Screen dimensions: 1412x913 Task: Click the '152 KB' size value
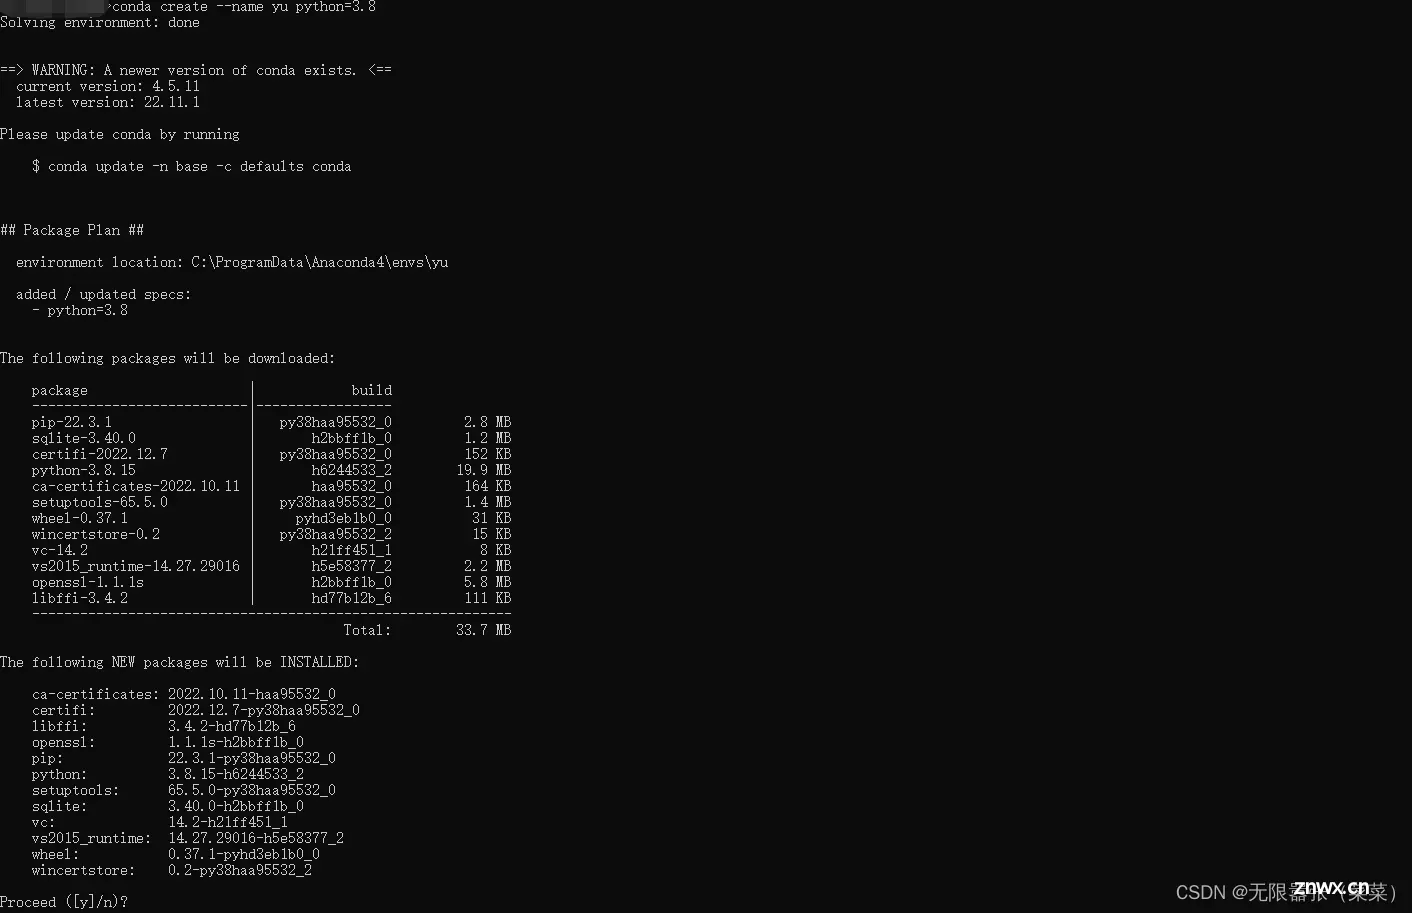(x=488, y=454)
